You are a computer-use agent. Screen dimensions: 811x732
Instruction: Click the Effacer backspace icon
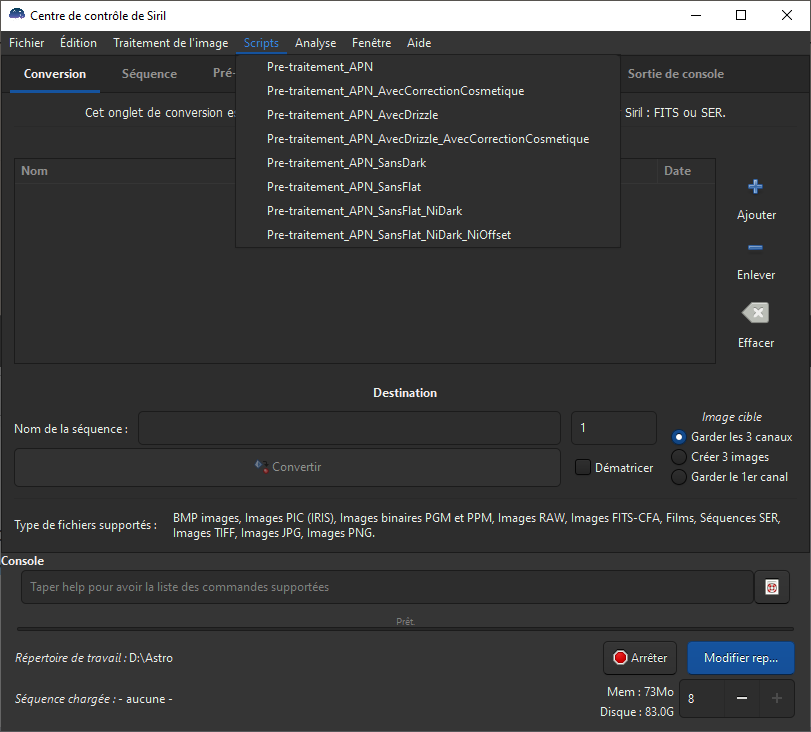coord(755,312)
